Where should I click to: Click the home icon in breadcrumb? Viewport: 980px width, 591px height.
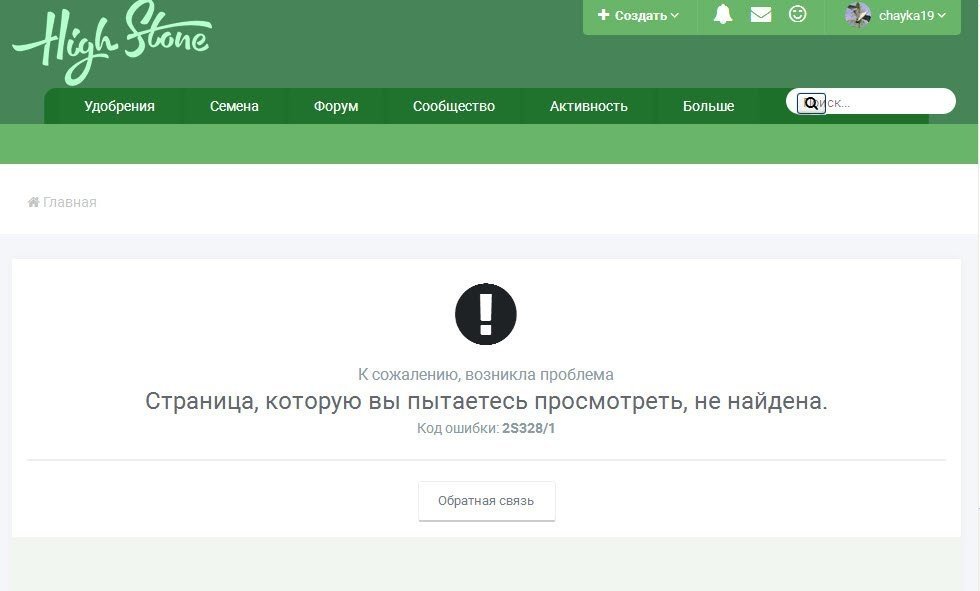[x=34, y=202]
